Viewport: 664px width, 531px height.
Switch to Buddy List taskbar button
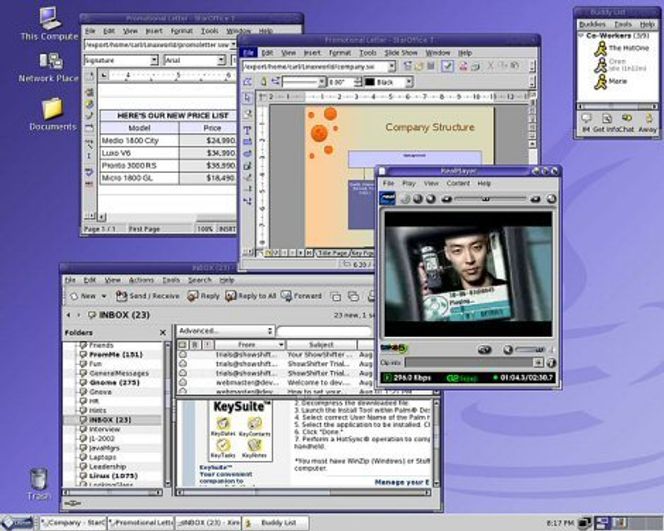[276, 523]
